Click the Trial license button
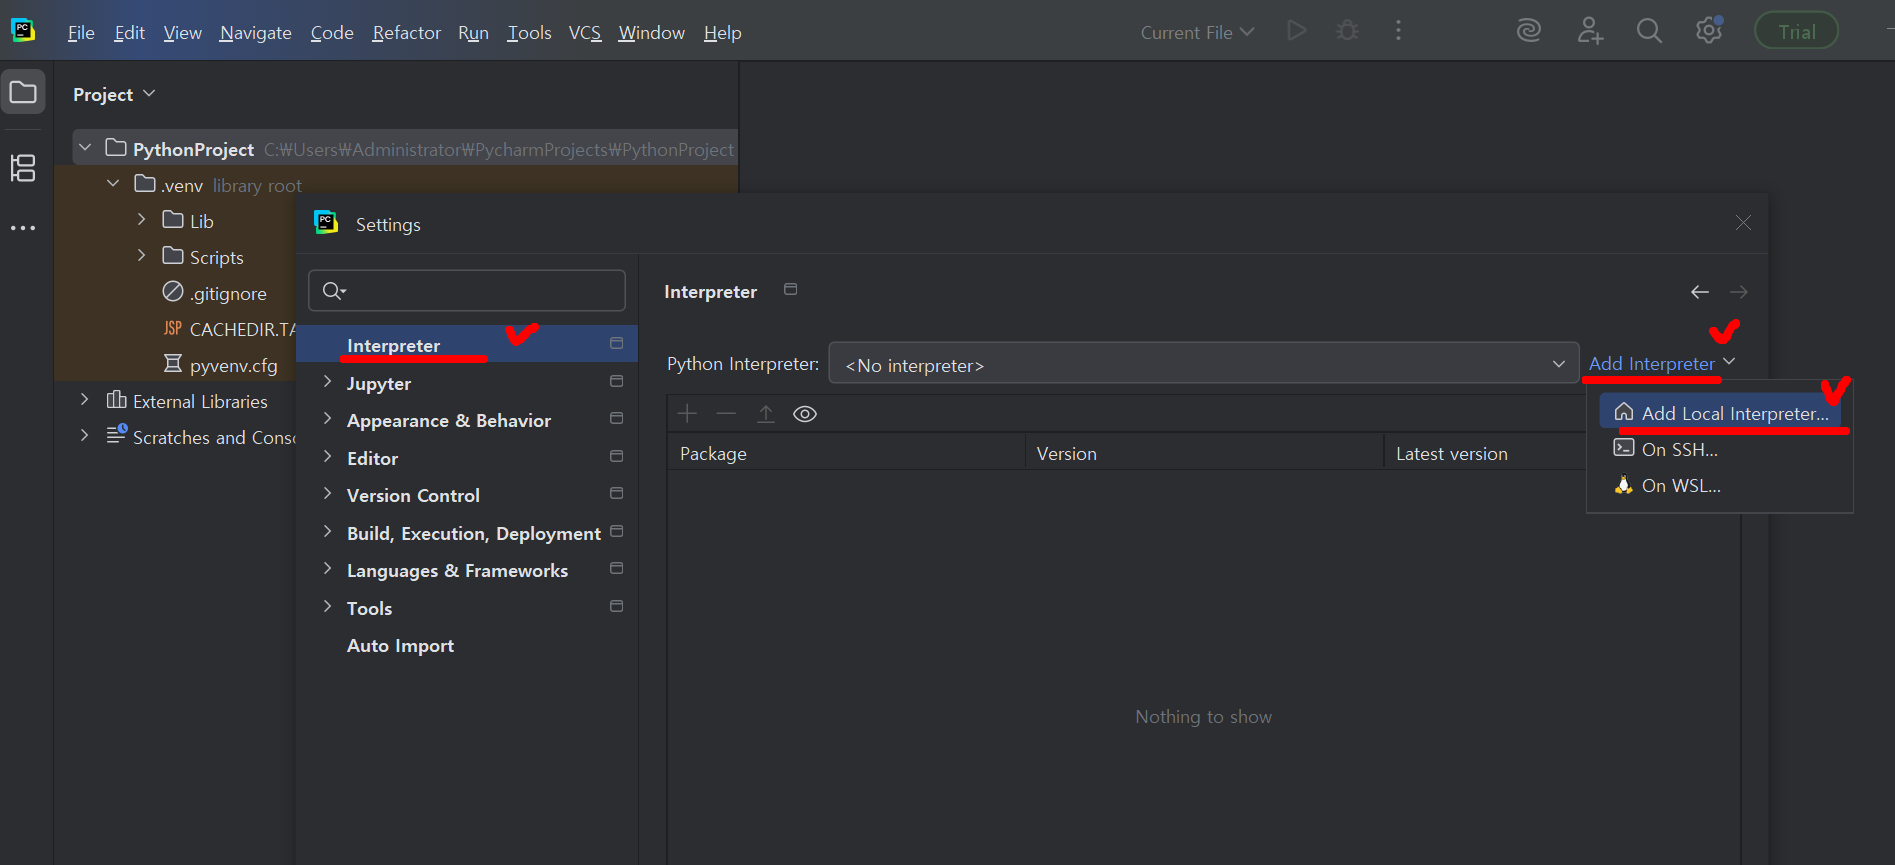Screen dimensions: 1895x865 (x=1796, y=31)
